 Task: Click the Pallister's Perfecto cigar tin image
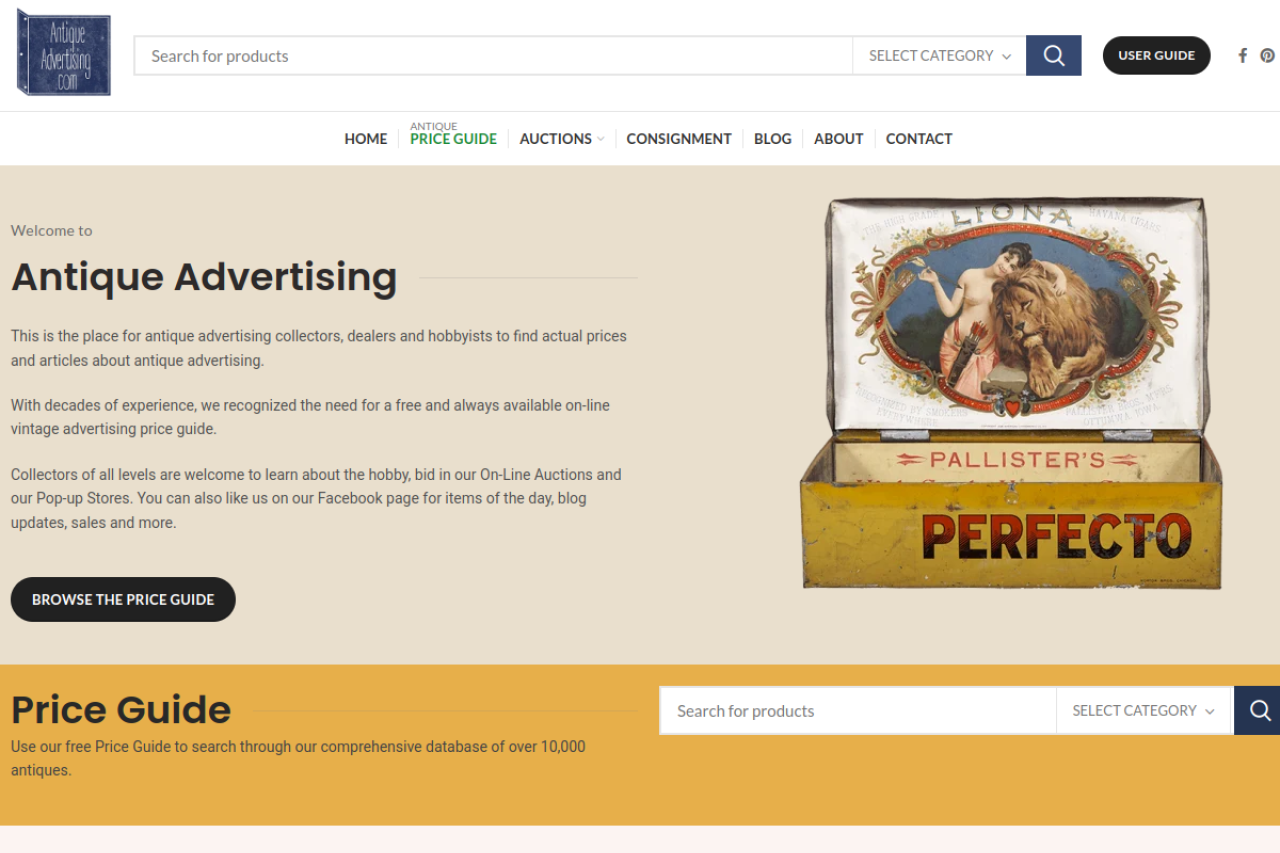point(1012,393)
